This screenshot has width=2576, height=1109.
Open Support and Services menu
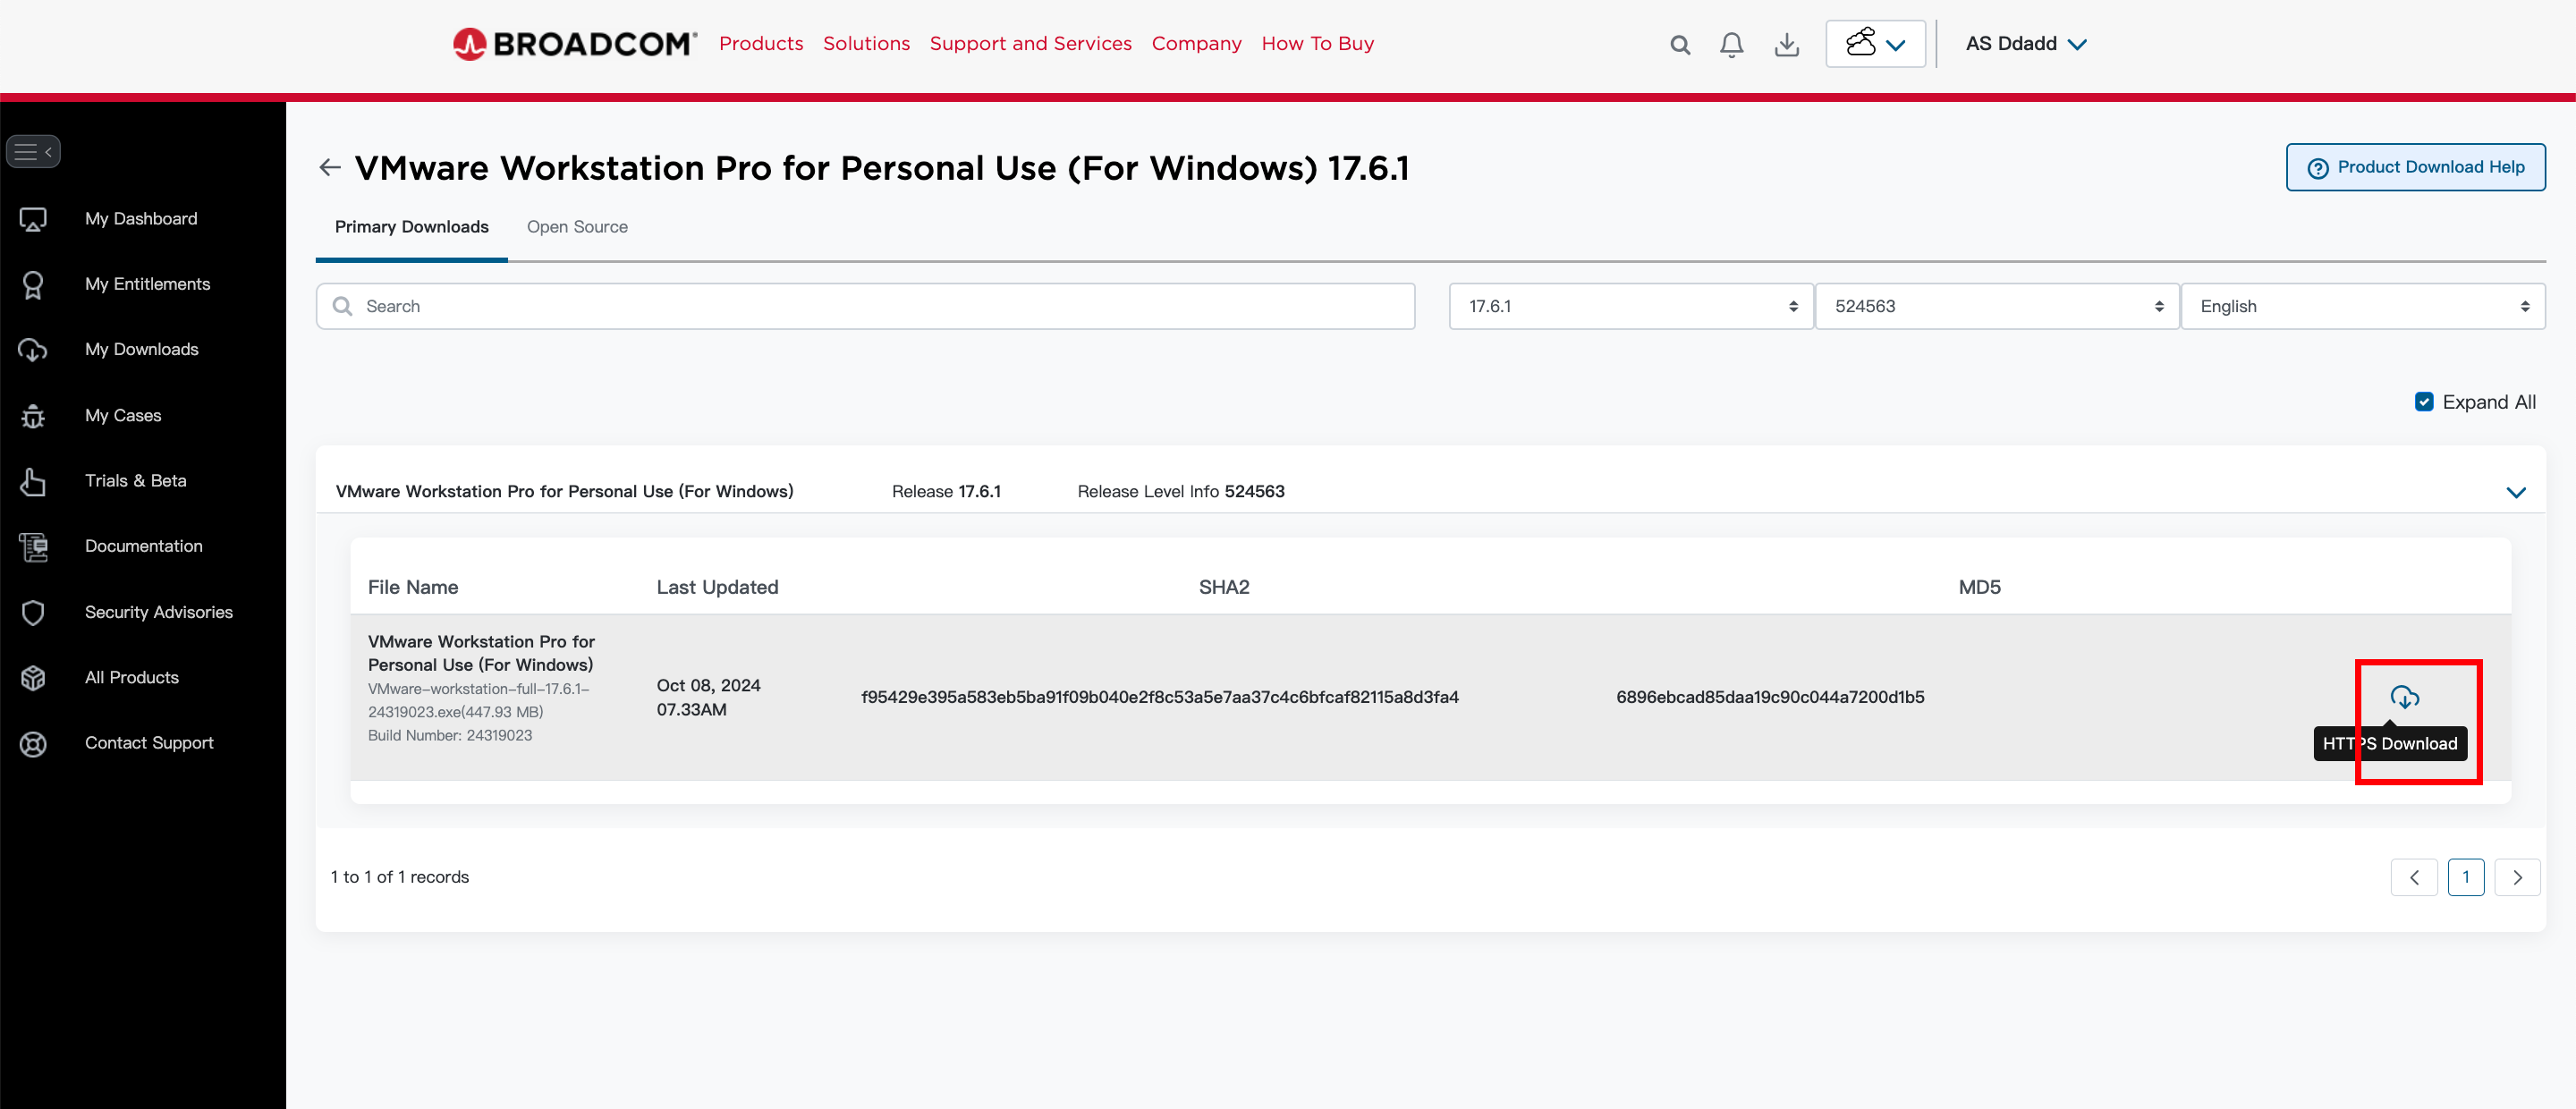(x=1031, y=44)
